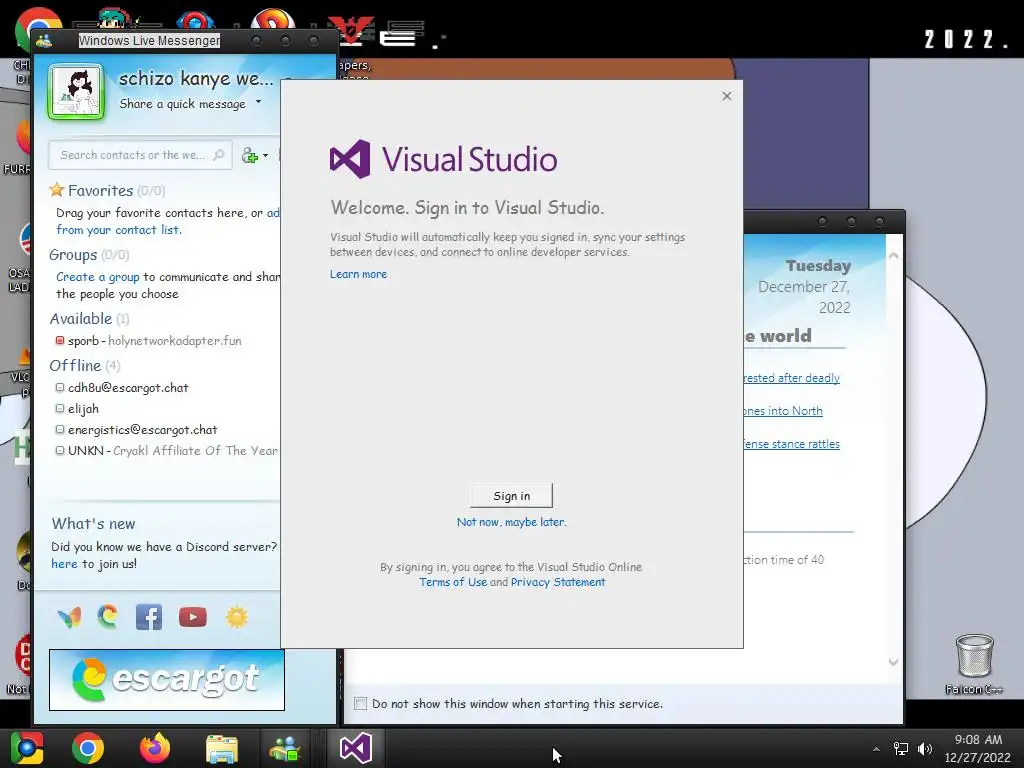Click the escargot banner advertisement
This screenshot has width=1024, height=768.
pos(167,680)
